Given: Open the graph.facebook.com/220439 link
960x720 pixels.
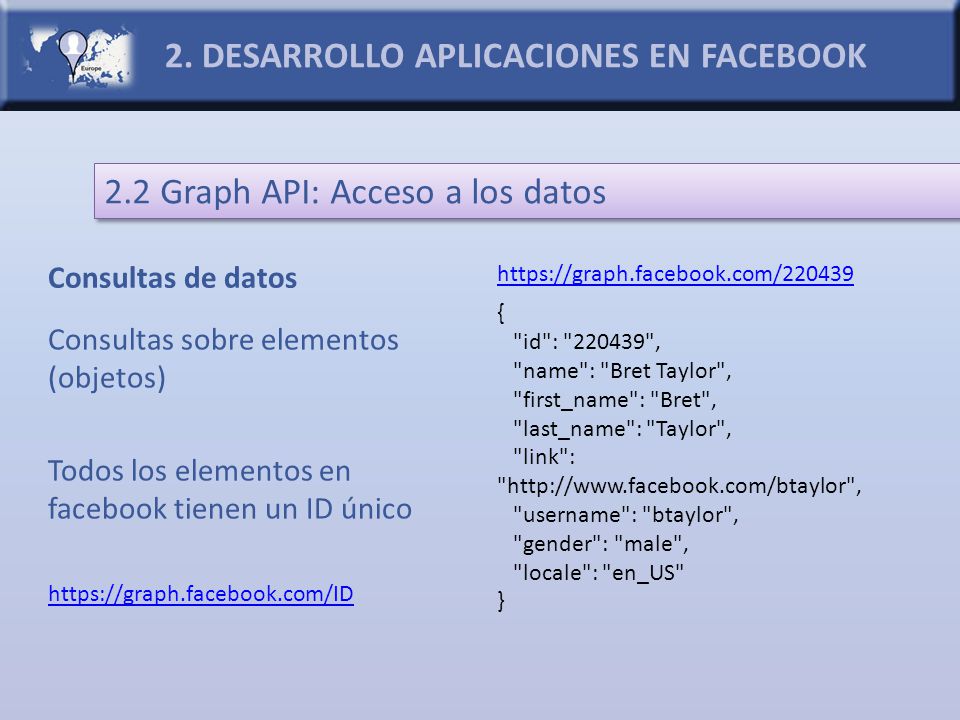Looking at the screenshot, I should coord(675,274).
